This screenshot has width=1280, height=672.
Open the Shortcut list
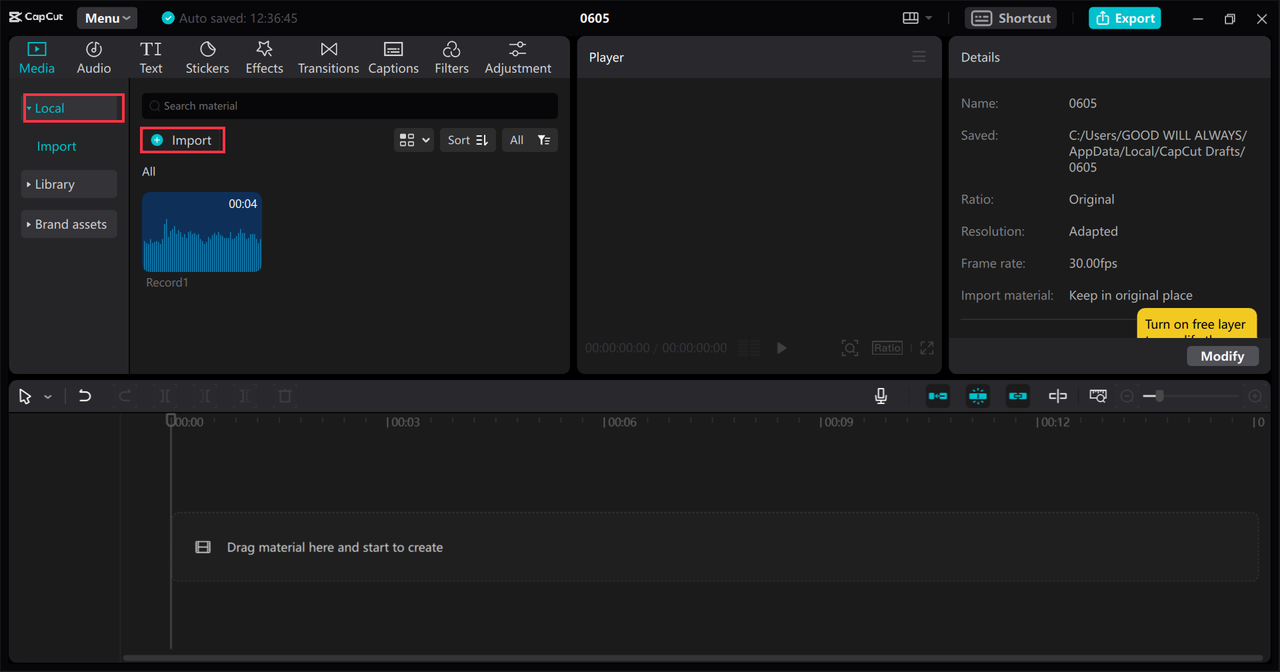point(1012,18)
